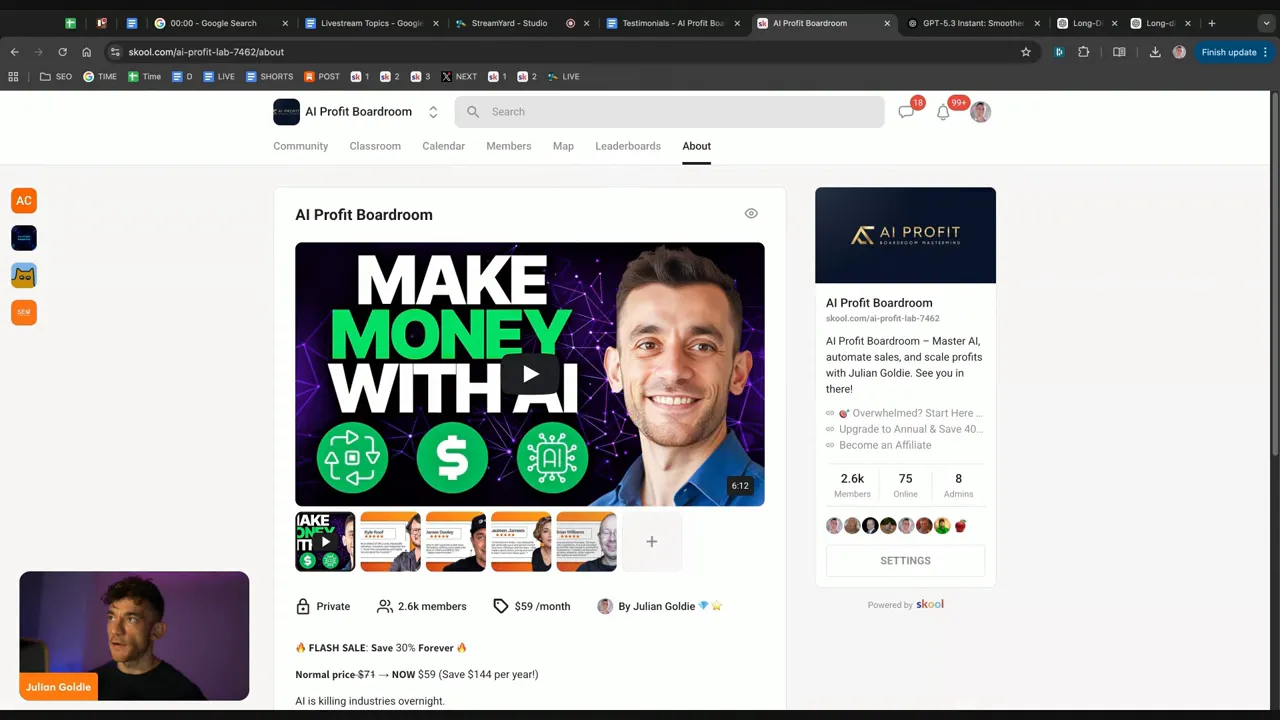Open the Become an Affiliate link

885,445
